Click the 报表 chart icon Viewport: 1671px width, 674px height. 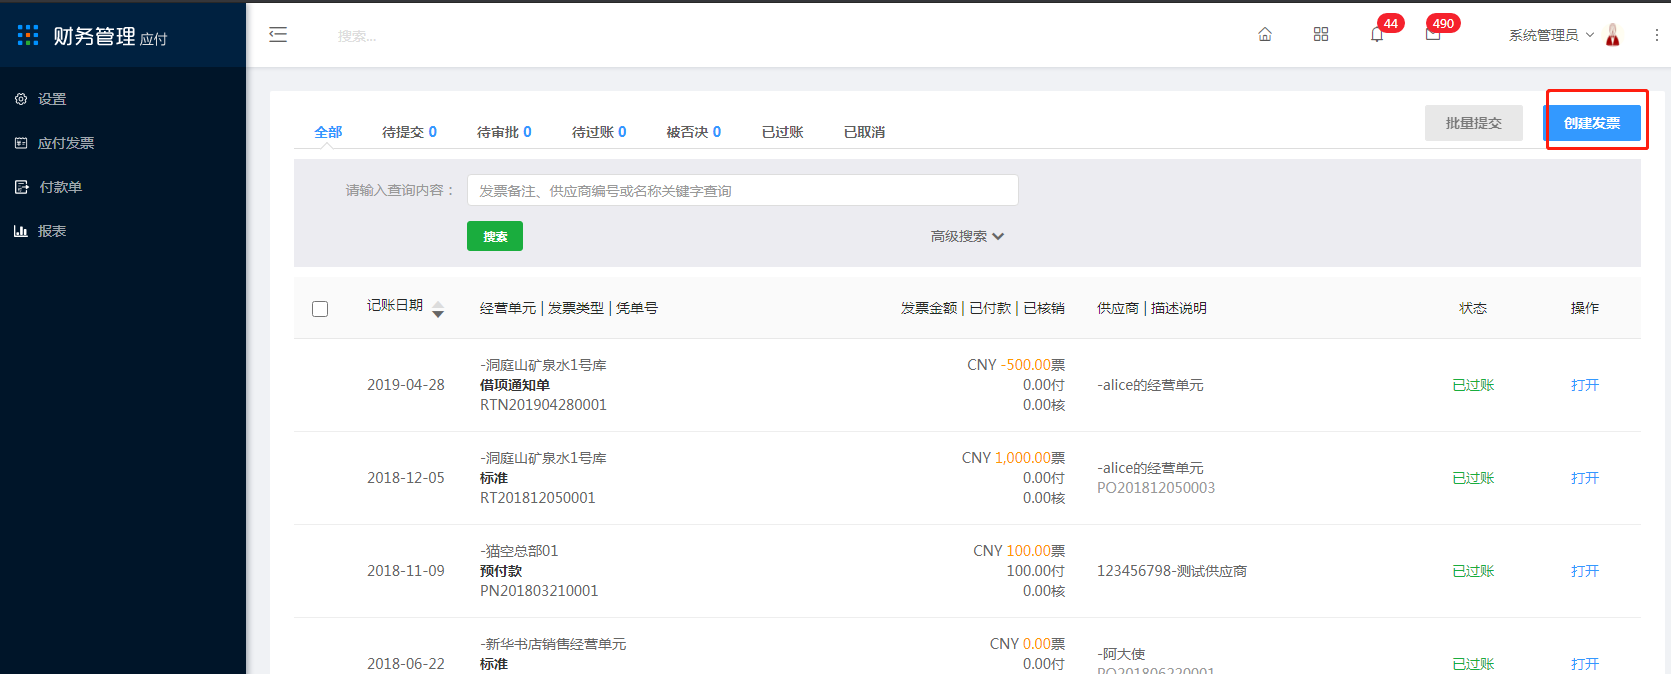coord(21,231)
